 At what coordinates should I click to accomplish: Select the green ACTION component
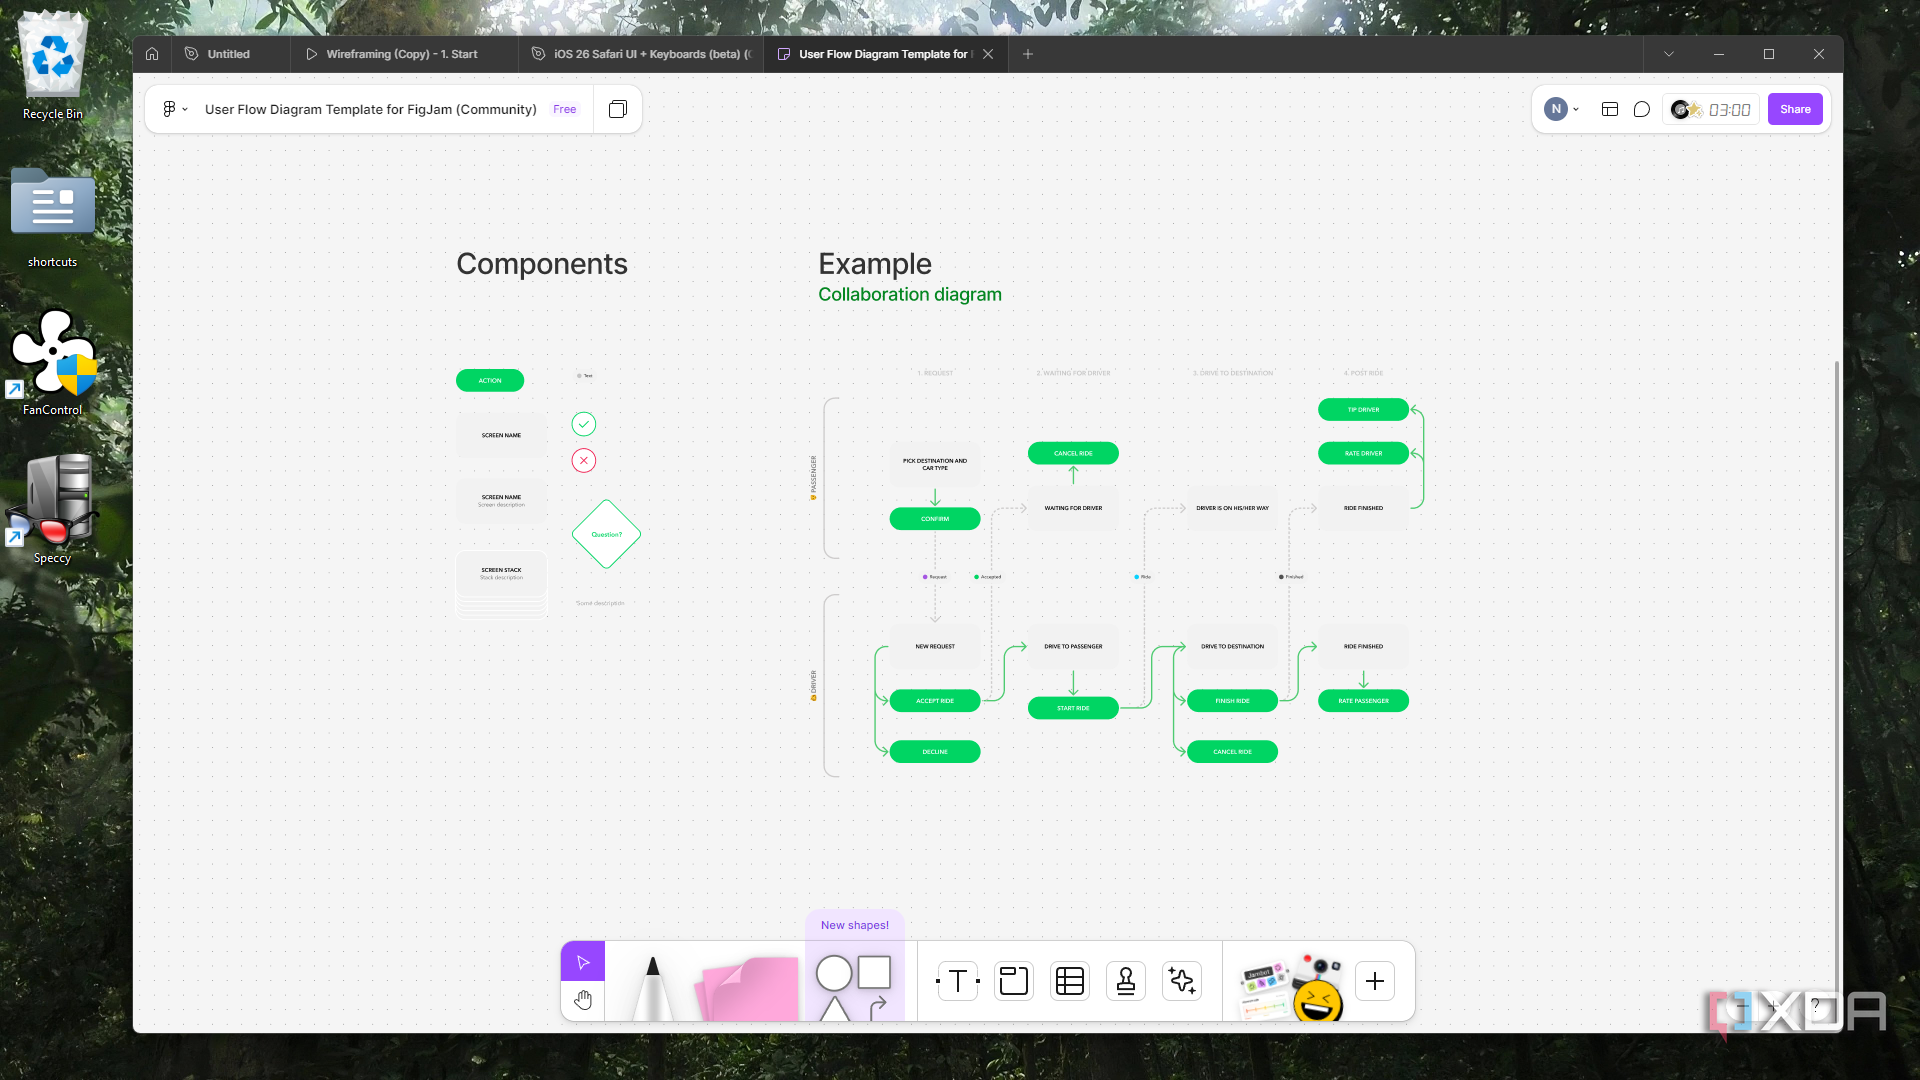[x=490, y=380]
